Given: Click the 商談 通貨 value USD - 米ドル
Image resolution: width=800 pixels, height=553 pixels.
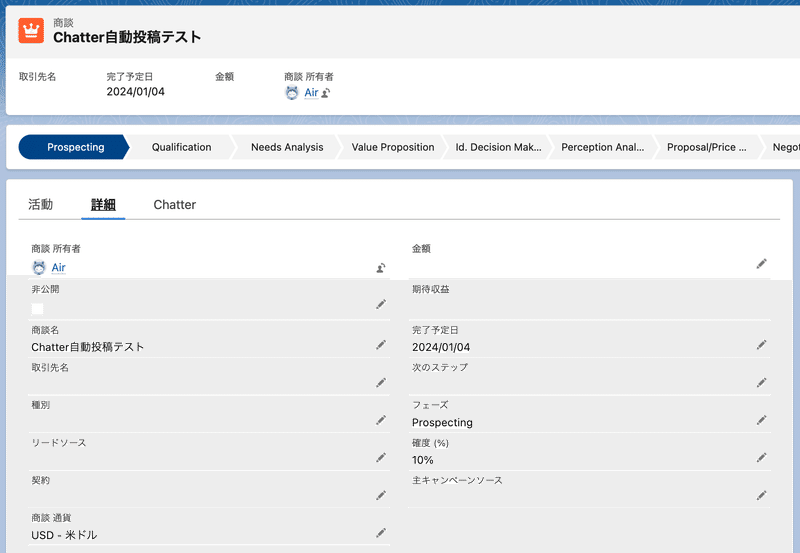Looking at the screenshot, I should (x=64, y=535).
